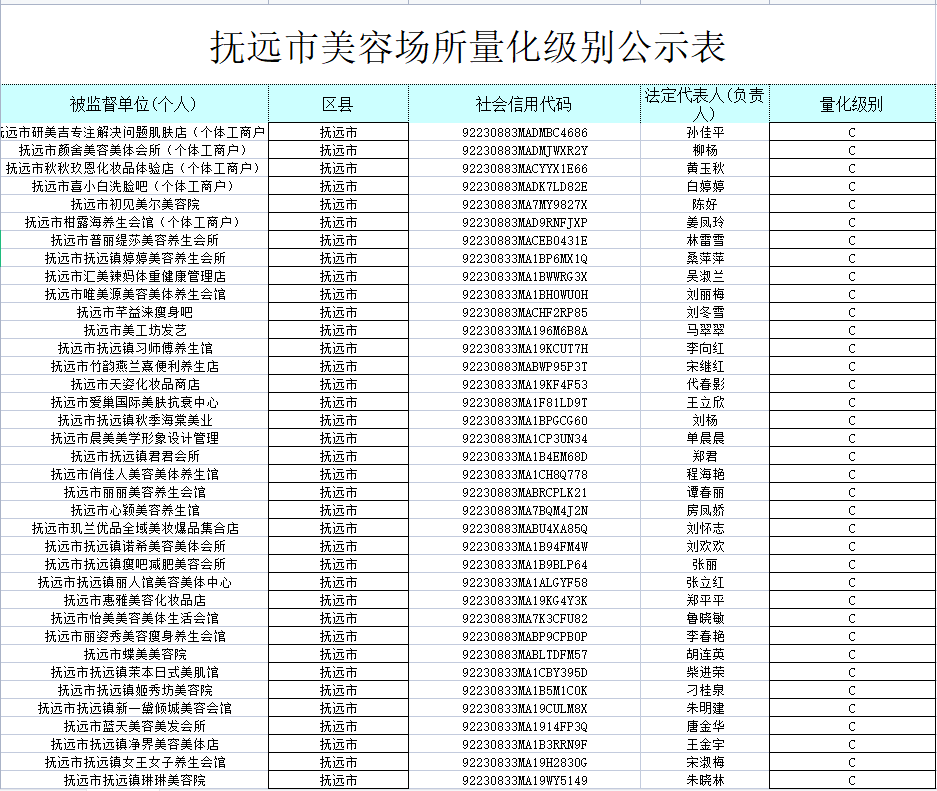Screen dimensions: 937x791
Task: Select the representative 马翠翠
Action: (x=705, y=330)
